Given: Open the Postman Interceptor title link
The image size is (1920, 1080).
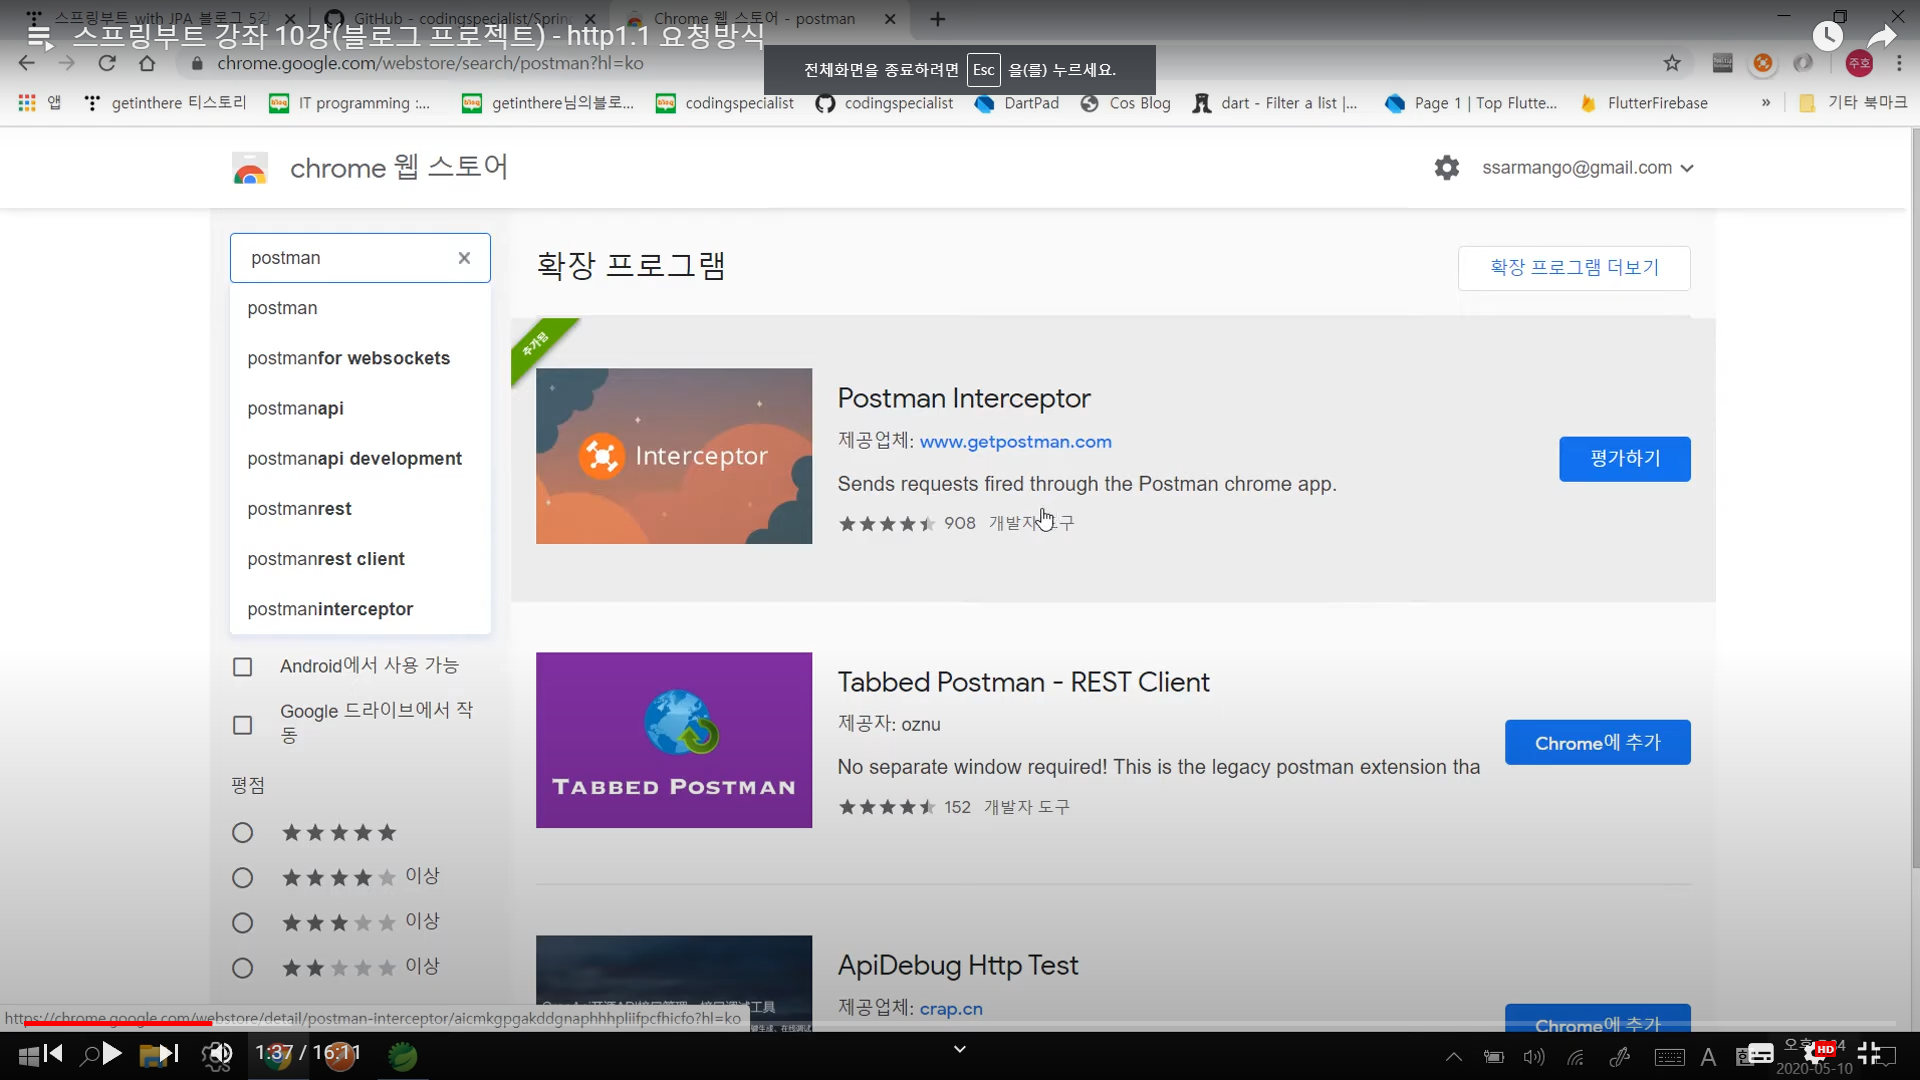Looking at the screenshot, I should point(964,398).
